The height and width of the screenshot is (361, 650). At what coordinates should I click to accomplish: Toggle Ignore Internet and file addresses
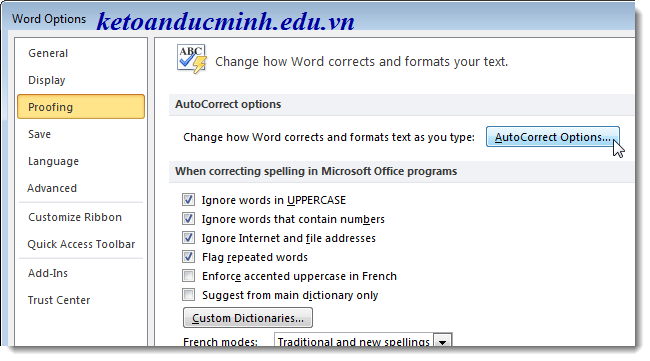188,238
